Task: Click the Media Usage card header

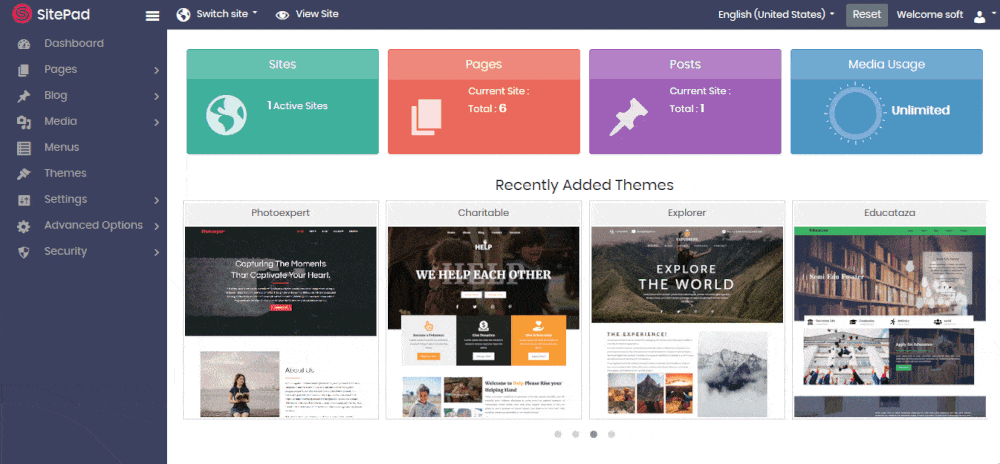Action: (x=886, y=64)
